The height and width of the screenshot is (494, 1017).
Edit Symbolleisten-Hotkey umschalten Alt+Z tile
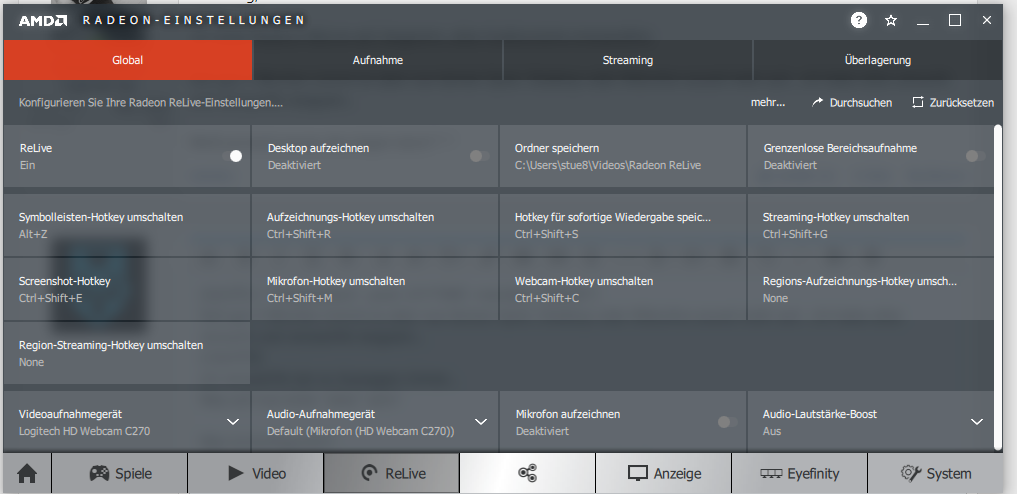point(126,225)
